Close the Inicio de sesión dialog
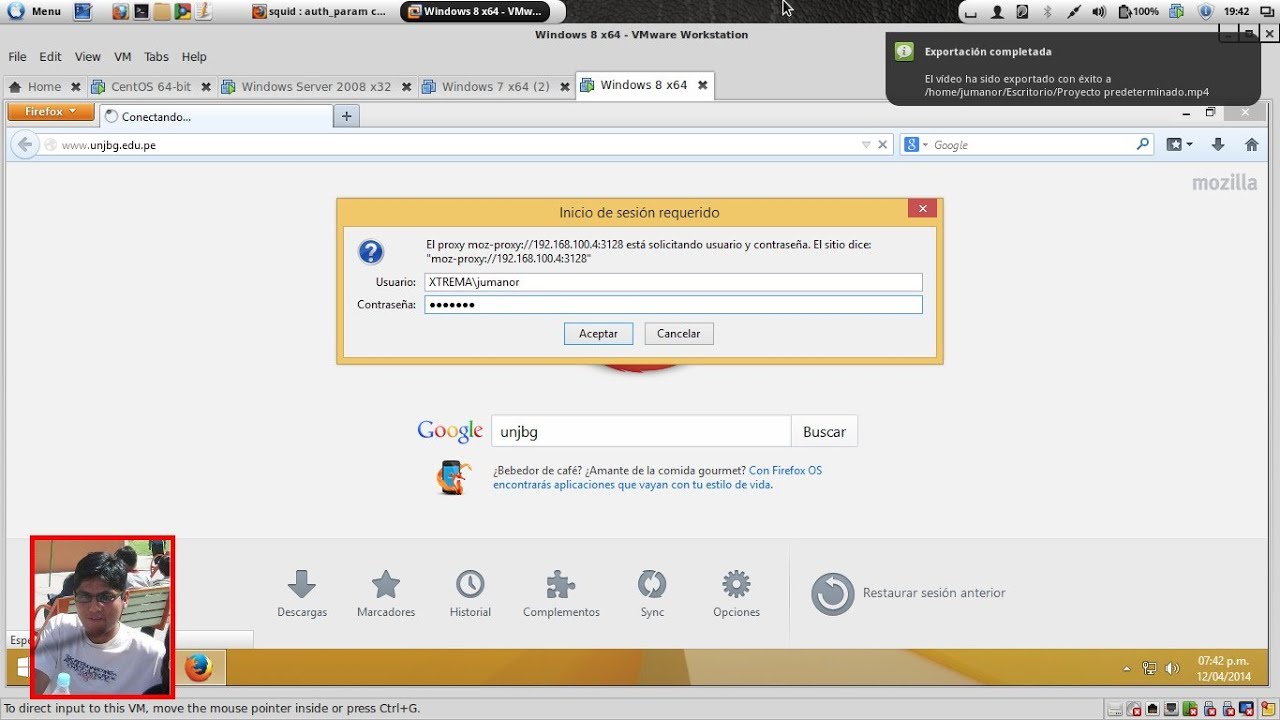The width and height of the screenshot is (1280, 720). point(922,209)
